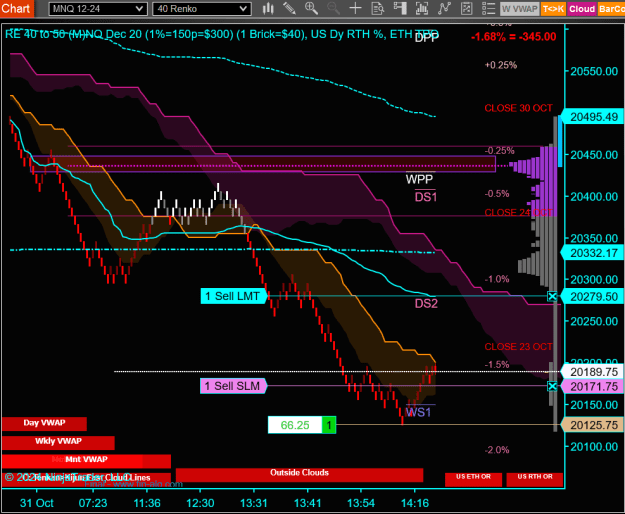Image resolution: width=625 pixels, height=514 pixels.
Task: Click the 20550.00 price axis label
Action: coord(594,71)
